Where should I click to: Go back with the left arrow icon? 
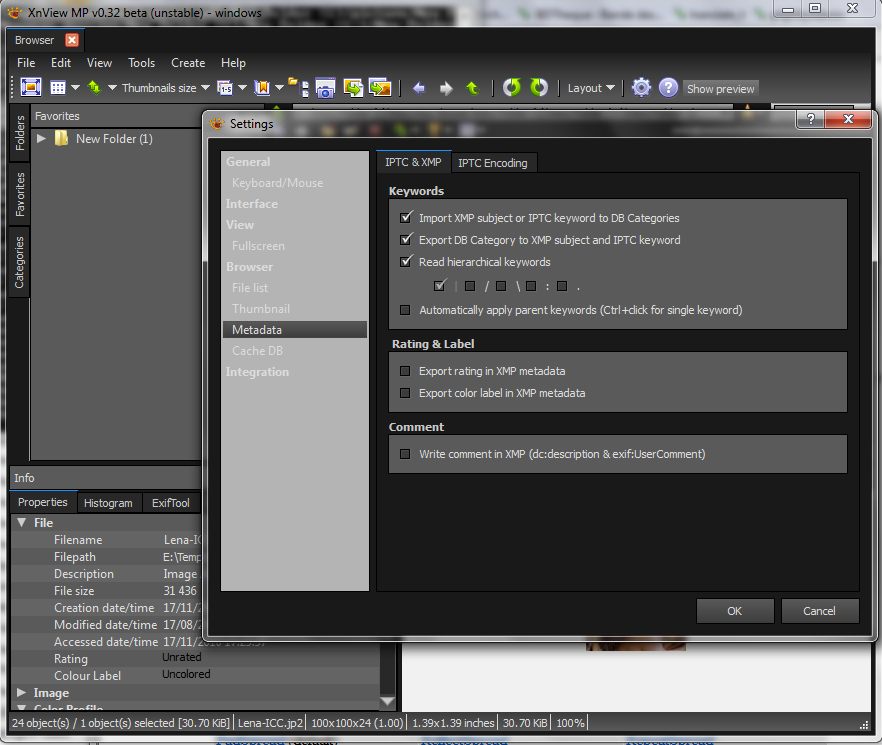pos(418,88)
